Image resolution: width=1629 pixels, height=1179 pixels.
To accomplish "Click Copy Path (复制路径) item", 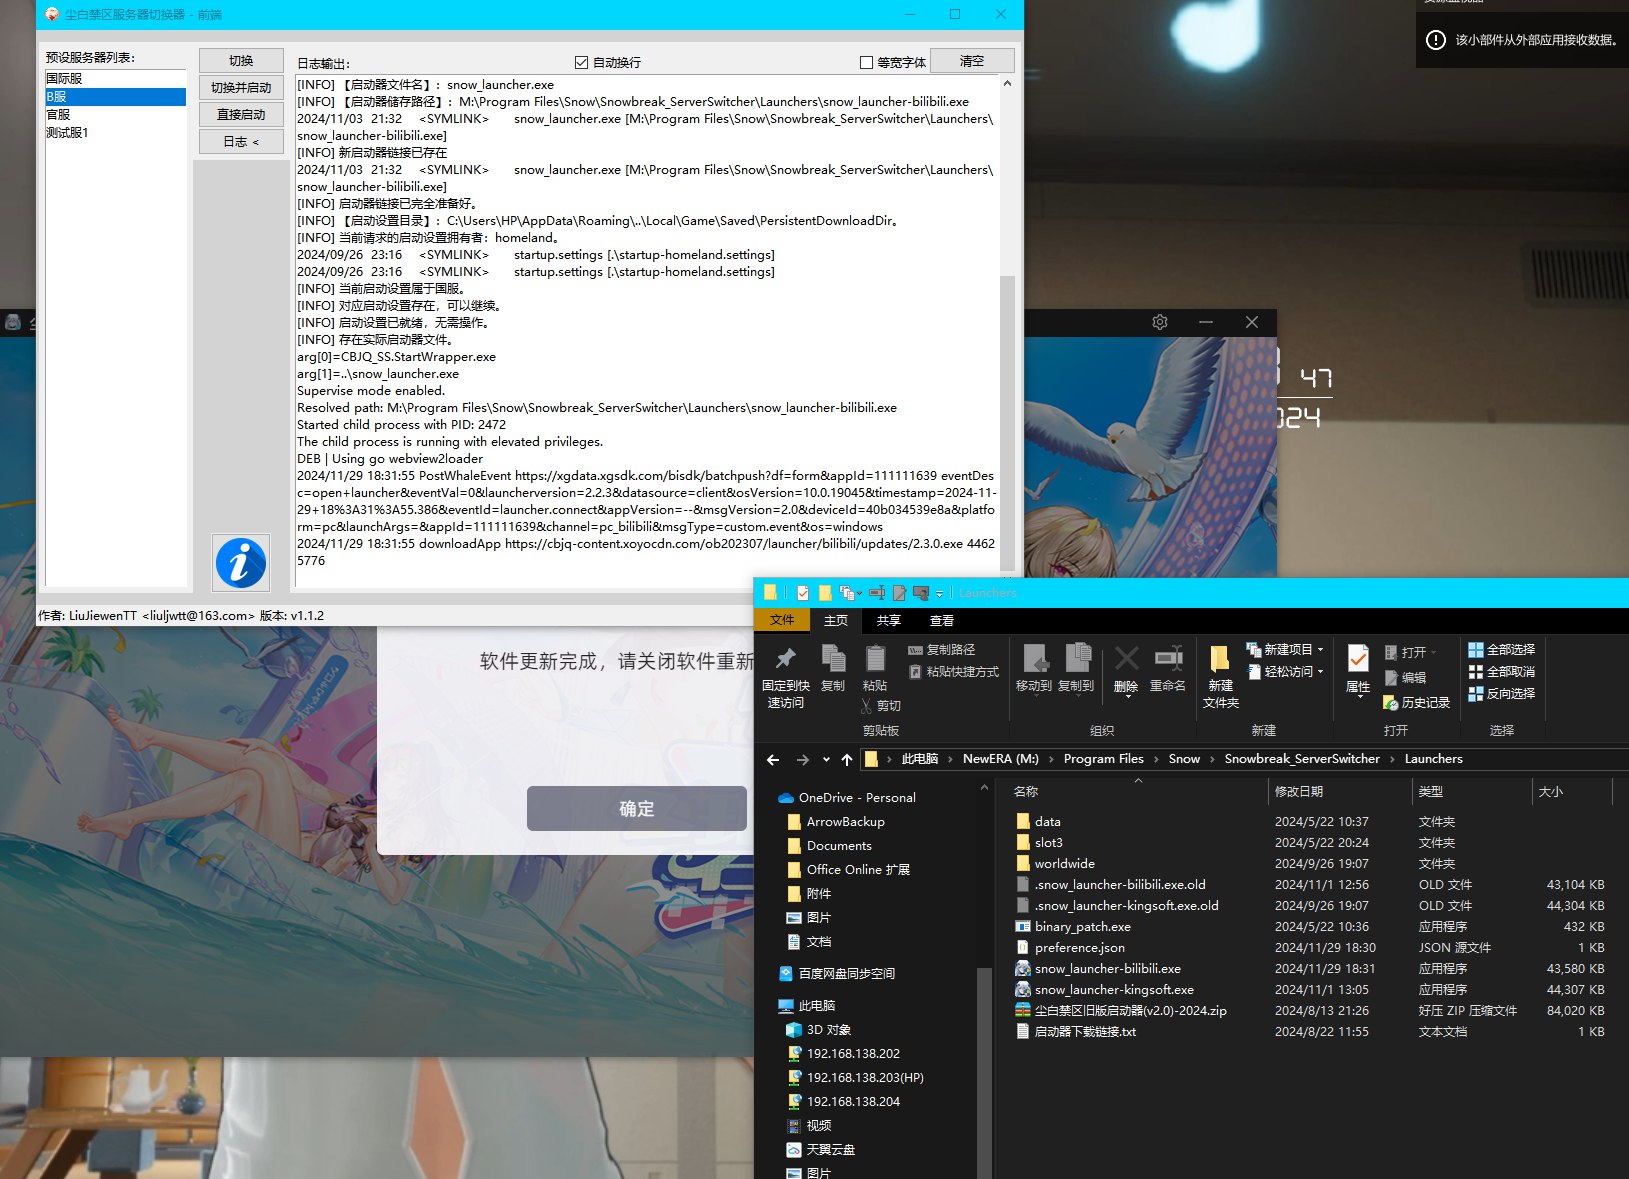I will (x=941, y=650).
